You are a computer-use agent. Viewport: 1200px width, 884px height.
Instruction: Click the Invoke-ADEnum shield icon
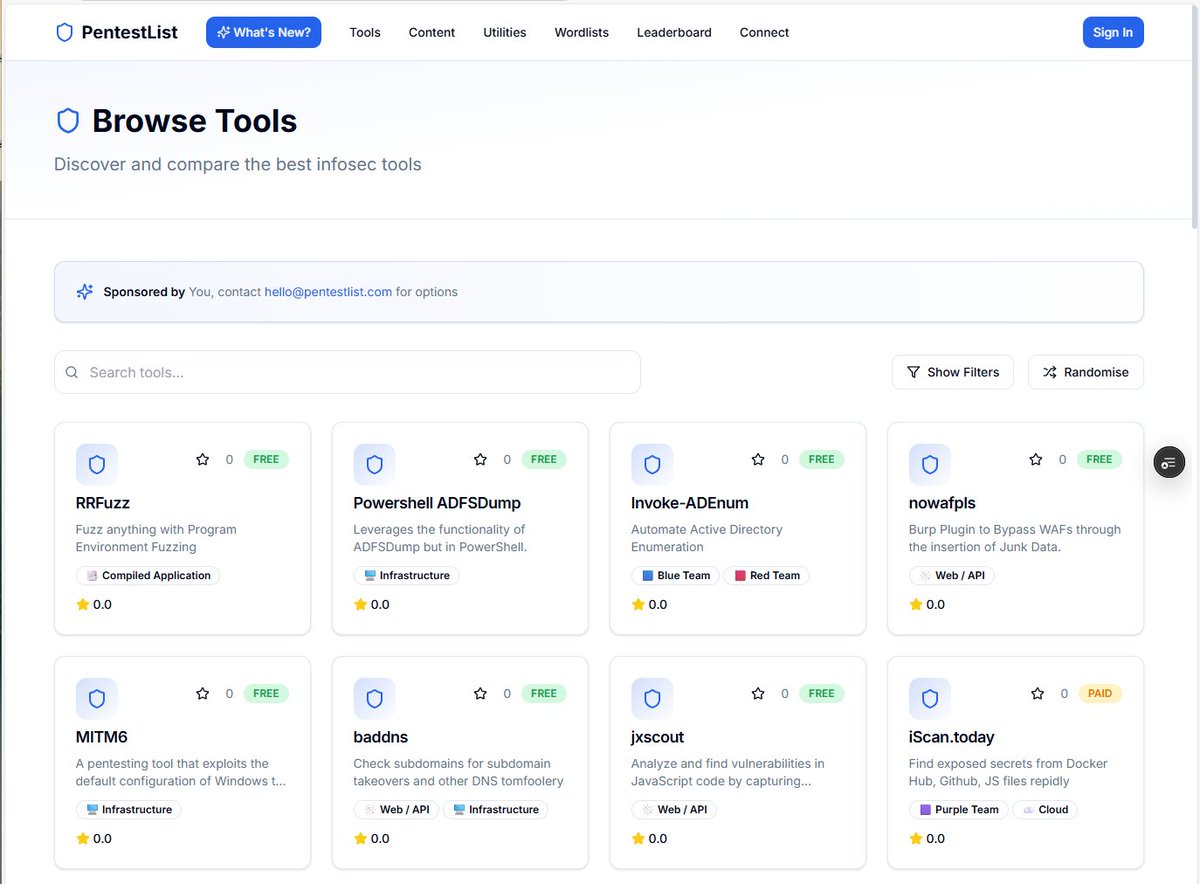652,464
